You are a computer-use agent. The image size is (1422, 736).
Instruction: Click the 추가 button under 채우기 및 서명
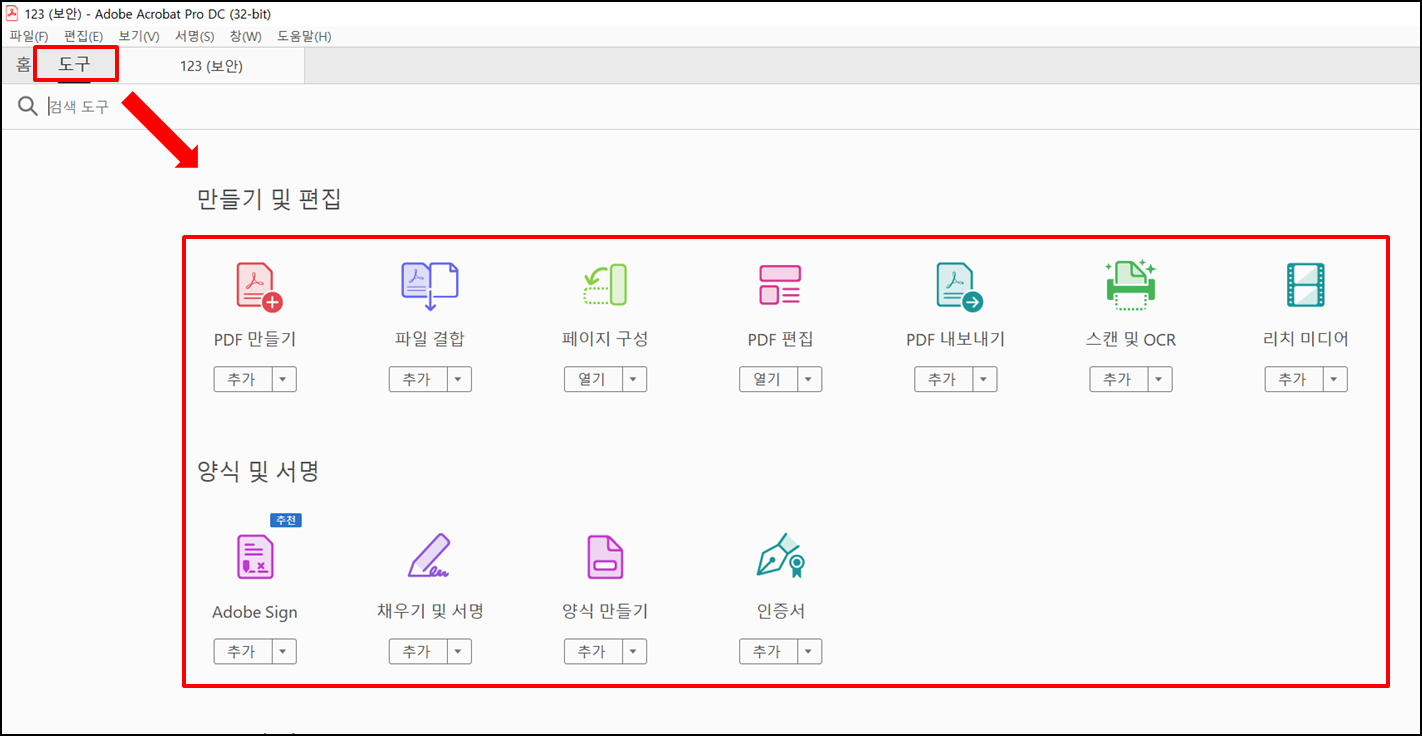coord(416,651)
